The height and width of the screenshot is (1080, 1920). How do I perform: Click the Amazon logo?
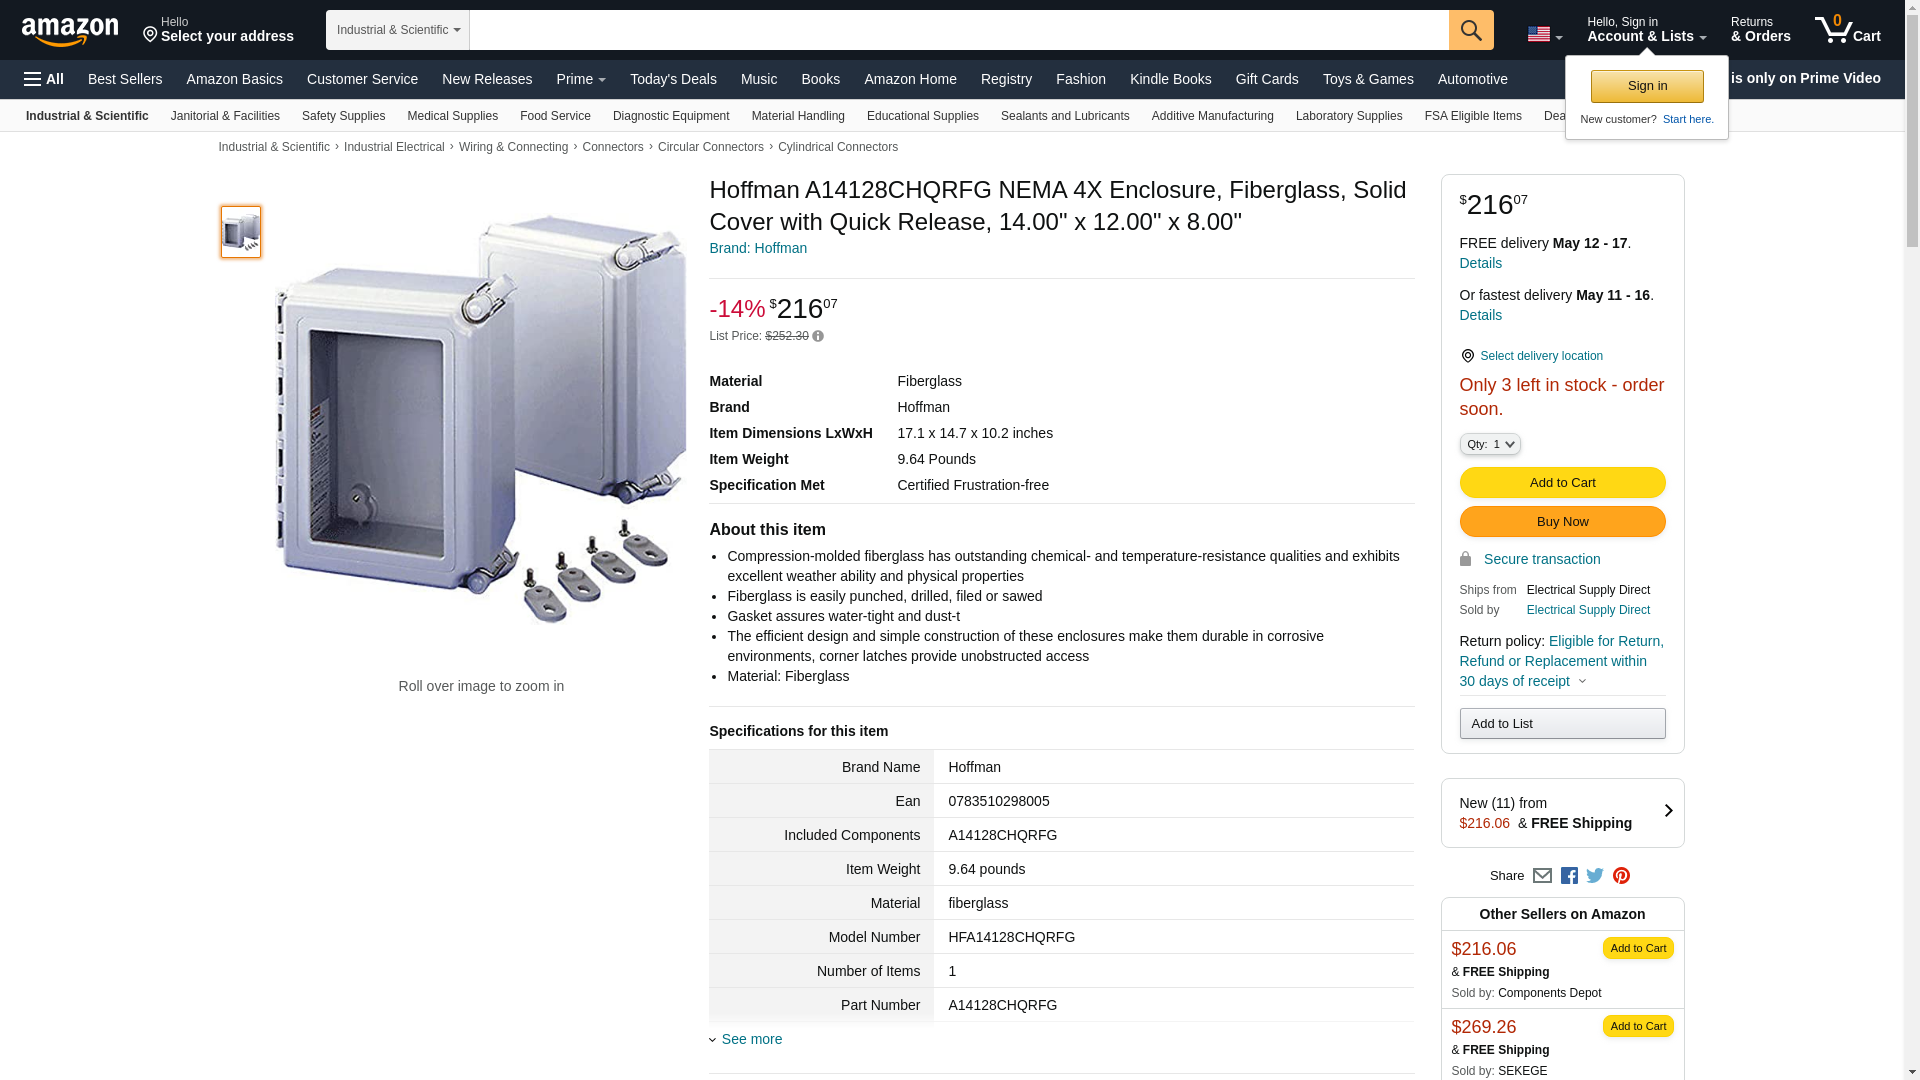[70, 31]
